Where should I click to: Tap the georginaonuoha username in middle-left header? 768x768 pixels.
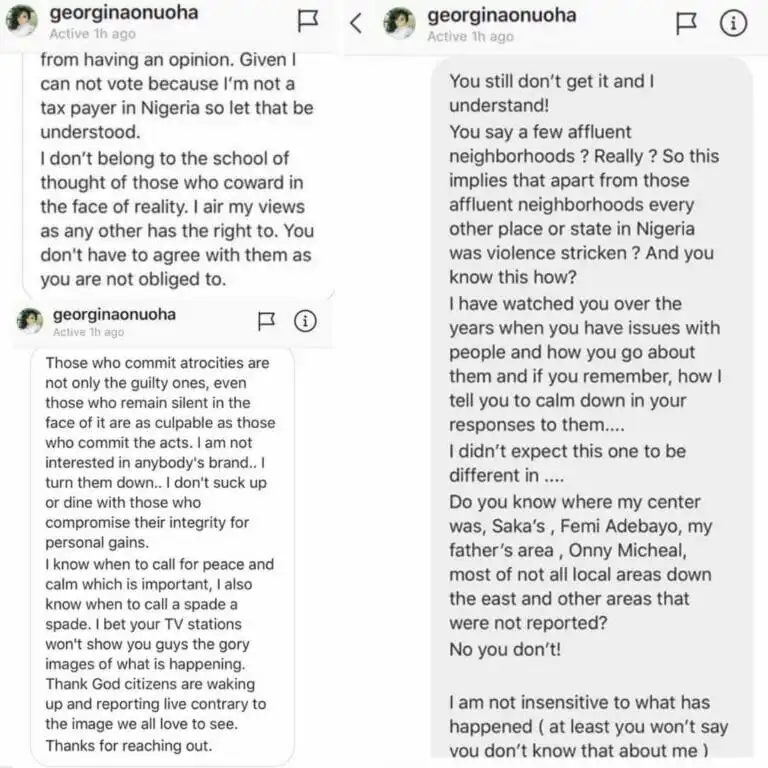click(x=114, y=314)
